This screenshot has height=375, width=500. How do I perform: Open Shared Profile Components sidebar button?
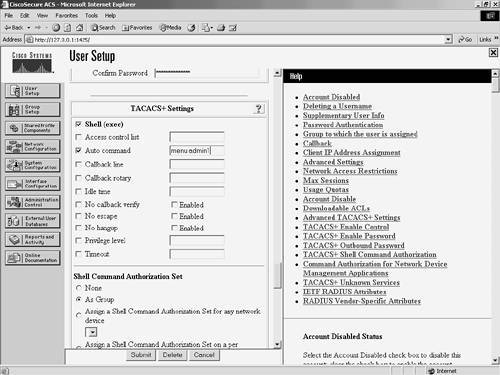[x=33, y=128]
